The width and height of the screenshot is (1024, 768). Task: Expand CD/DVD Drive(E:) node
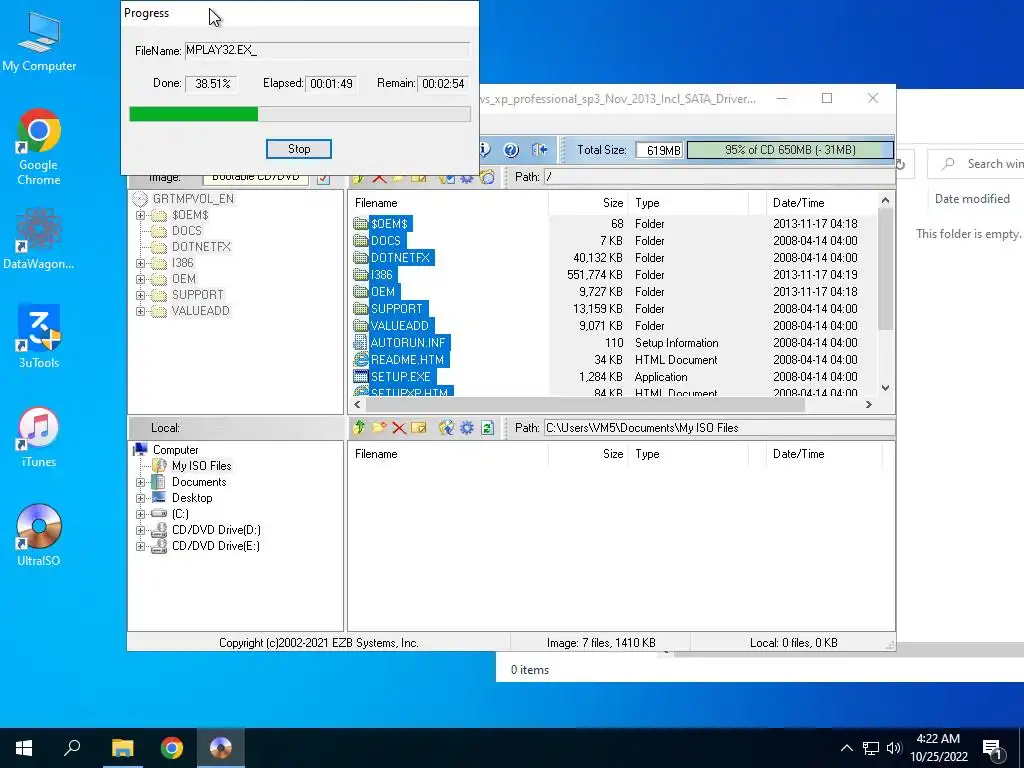coord(140,546)
